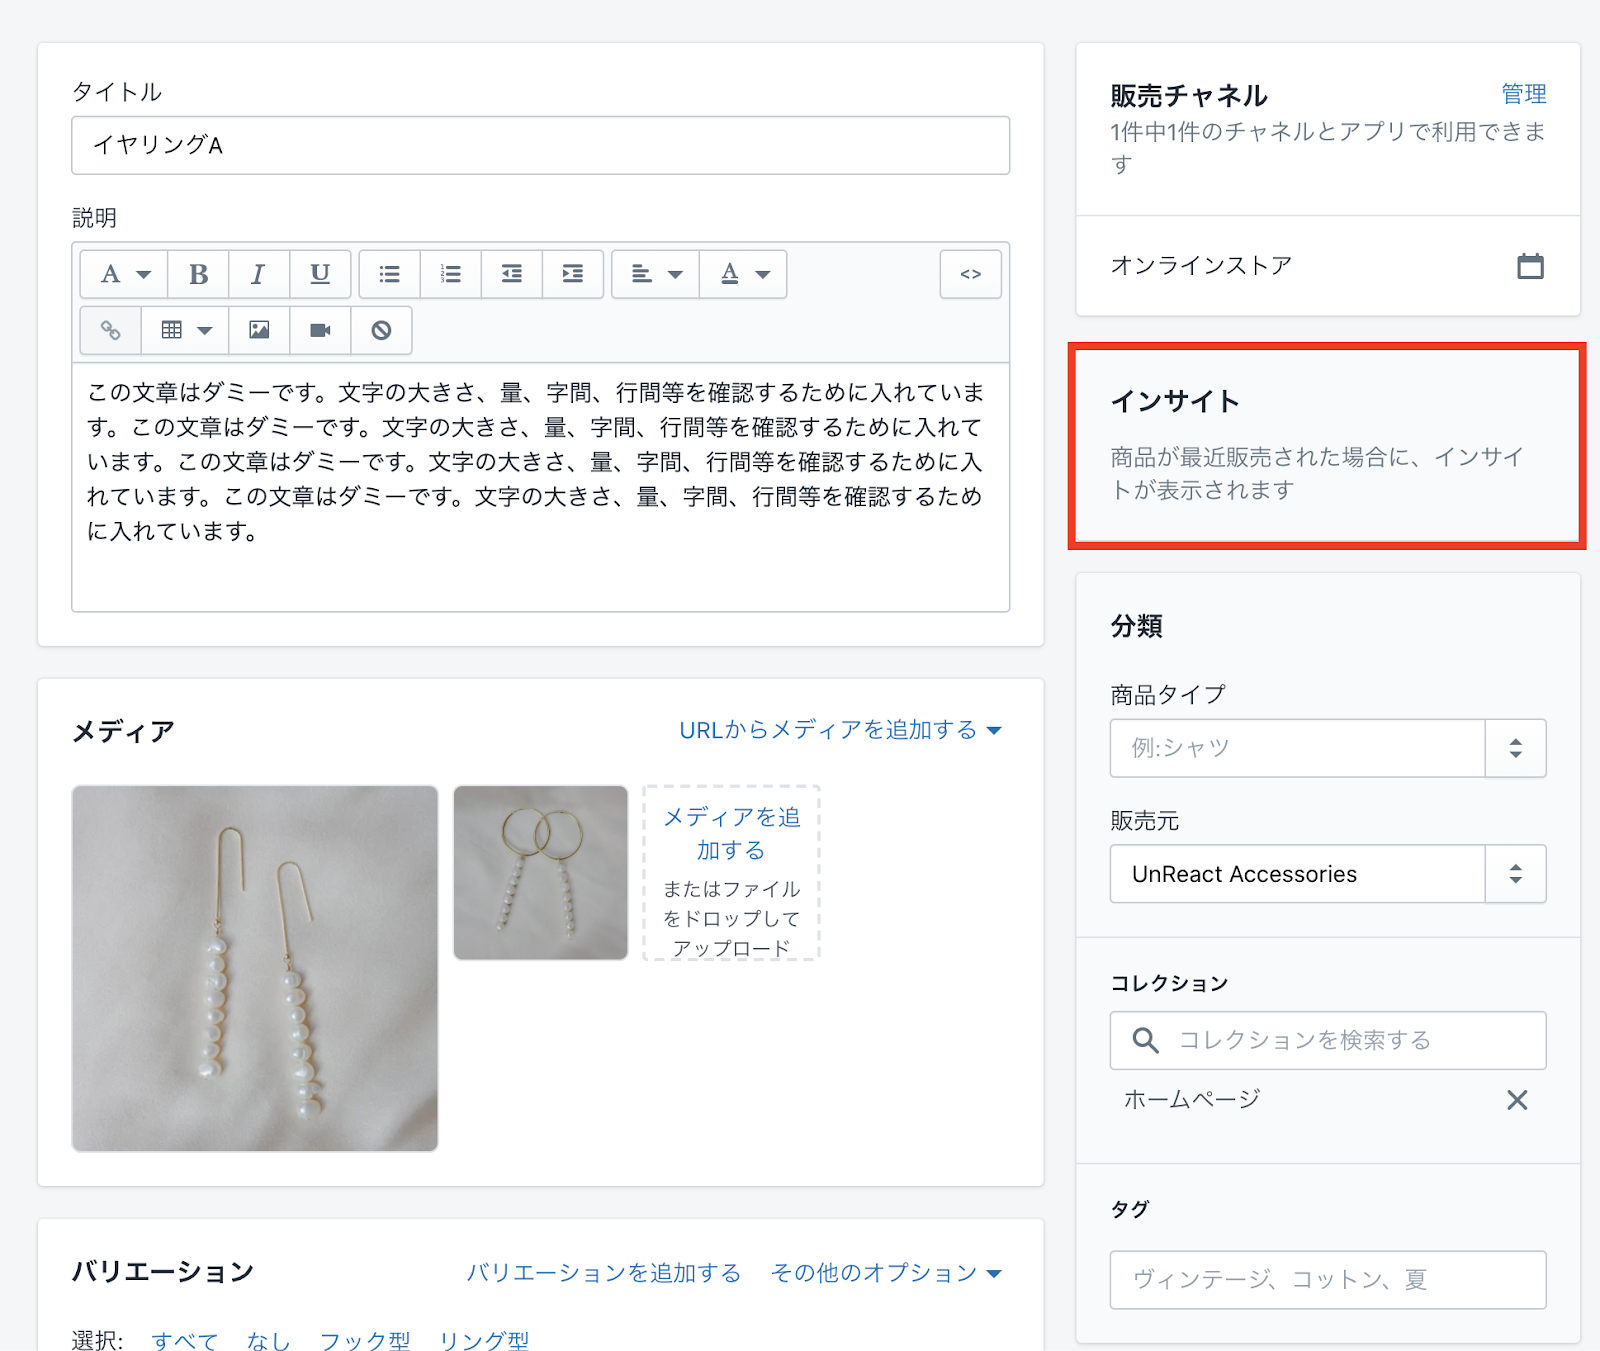Open the font style dropdown
The image size is (1600, 1351).
point(124,274)
